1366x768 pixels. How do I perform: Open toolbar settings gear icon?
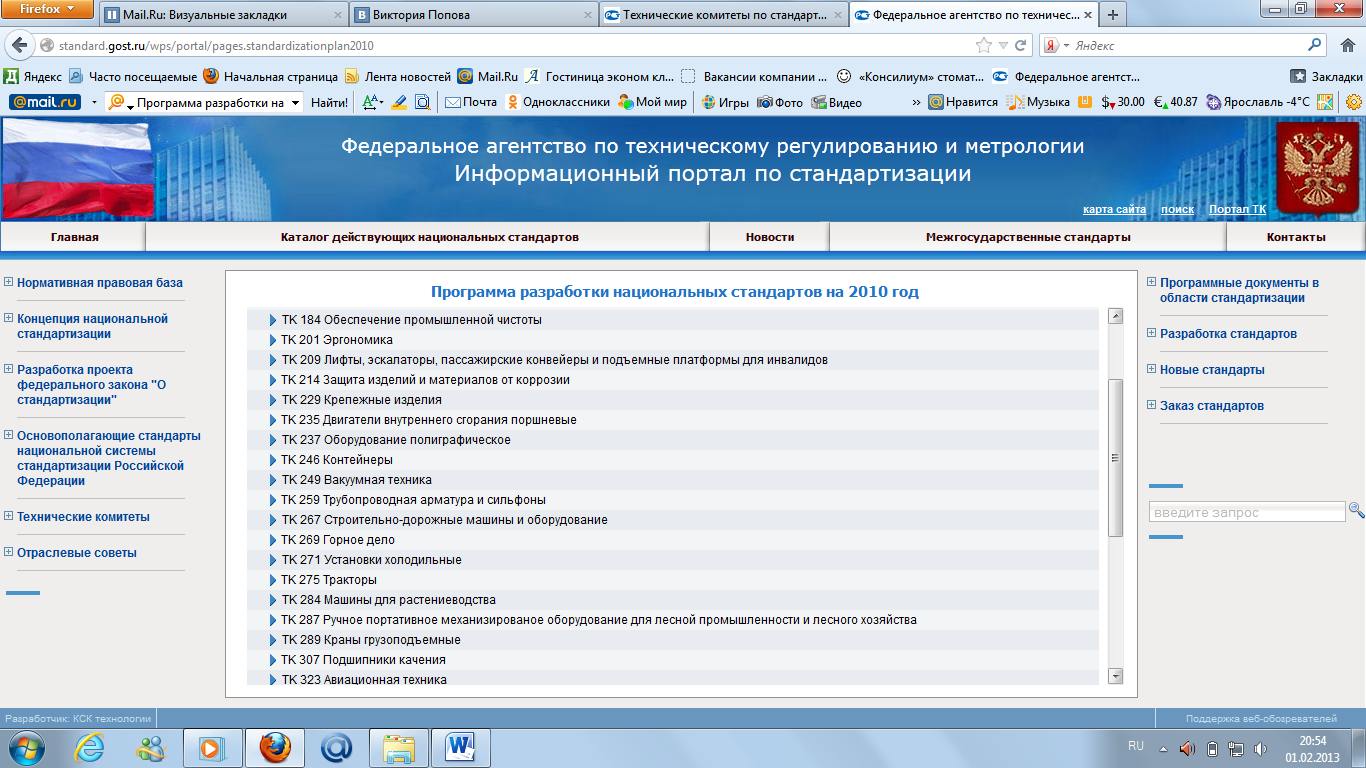pyautogui.click(x=1354, y=102)
